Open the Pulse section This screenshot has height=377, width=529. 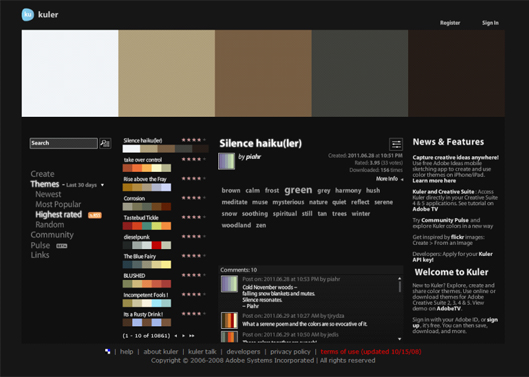point(40,245)
